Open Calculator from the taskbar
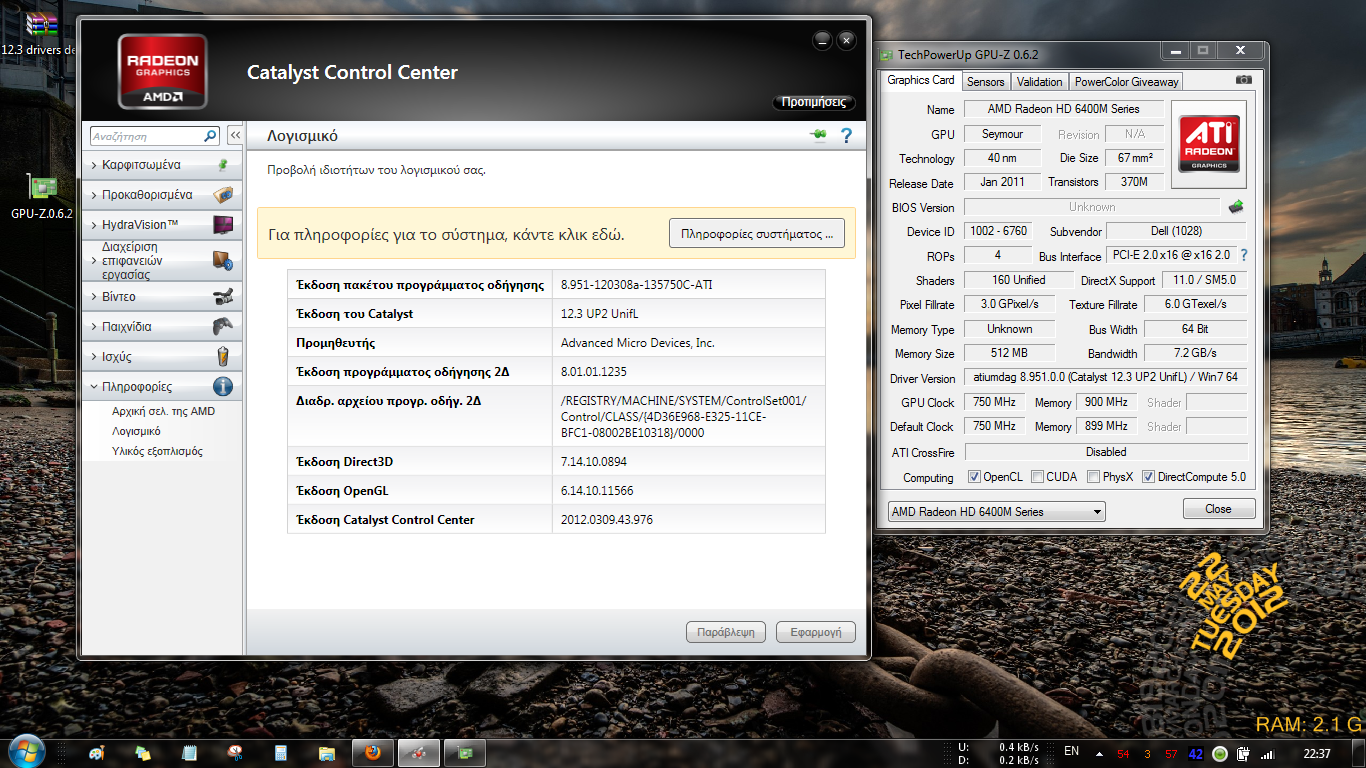This screenshot has width=1366, height=768. coord(281,753)
